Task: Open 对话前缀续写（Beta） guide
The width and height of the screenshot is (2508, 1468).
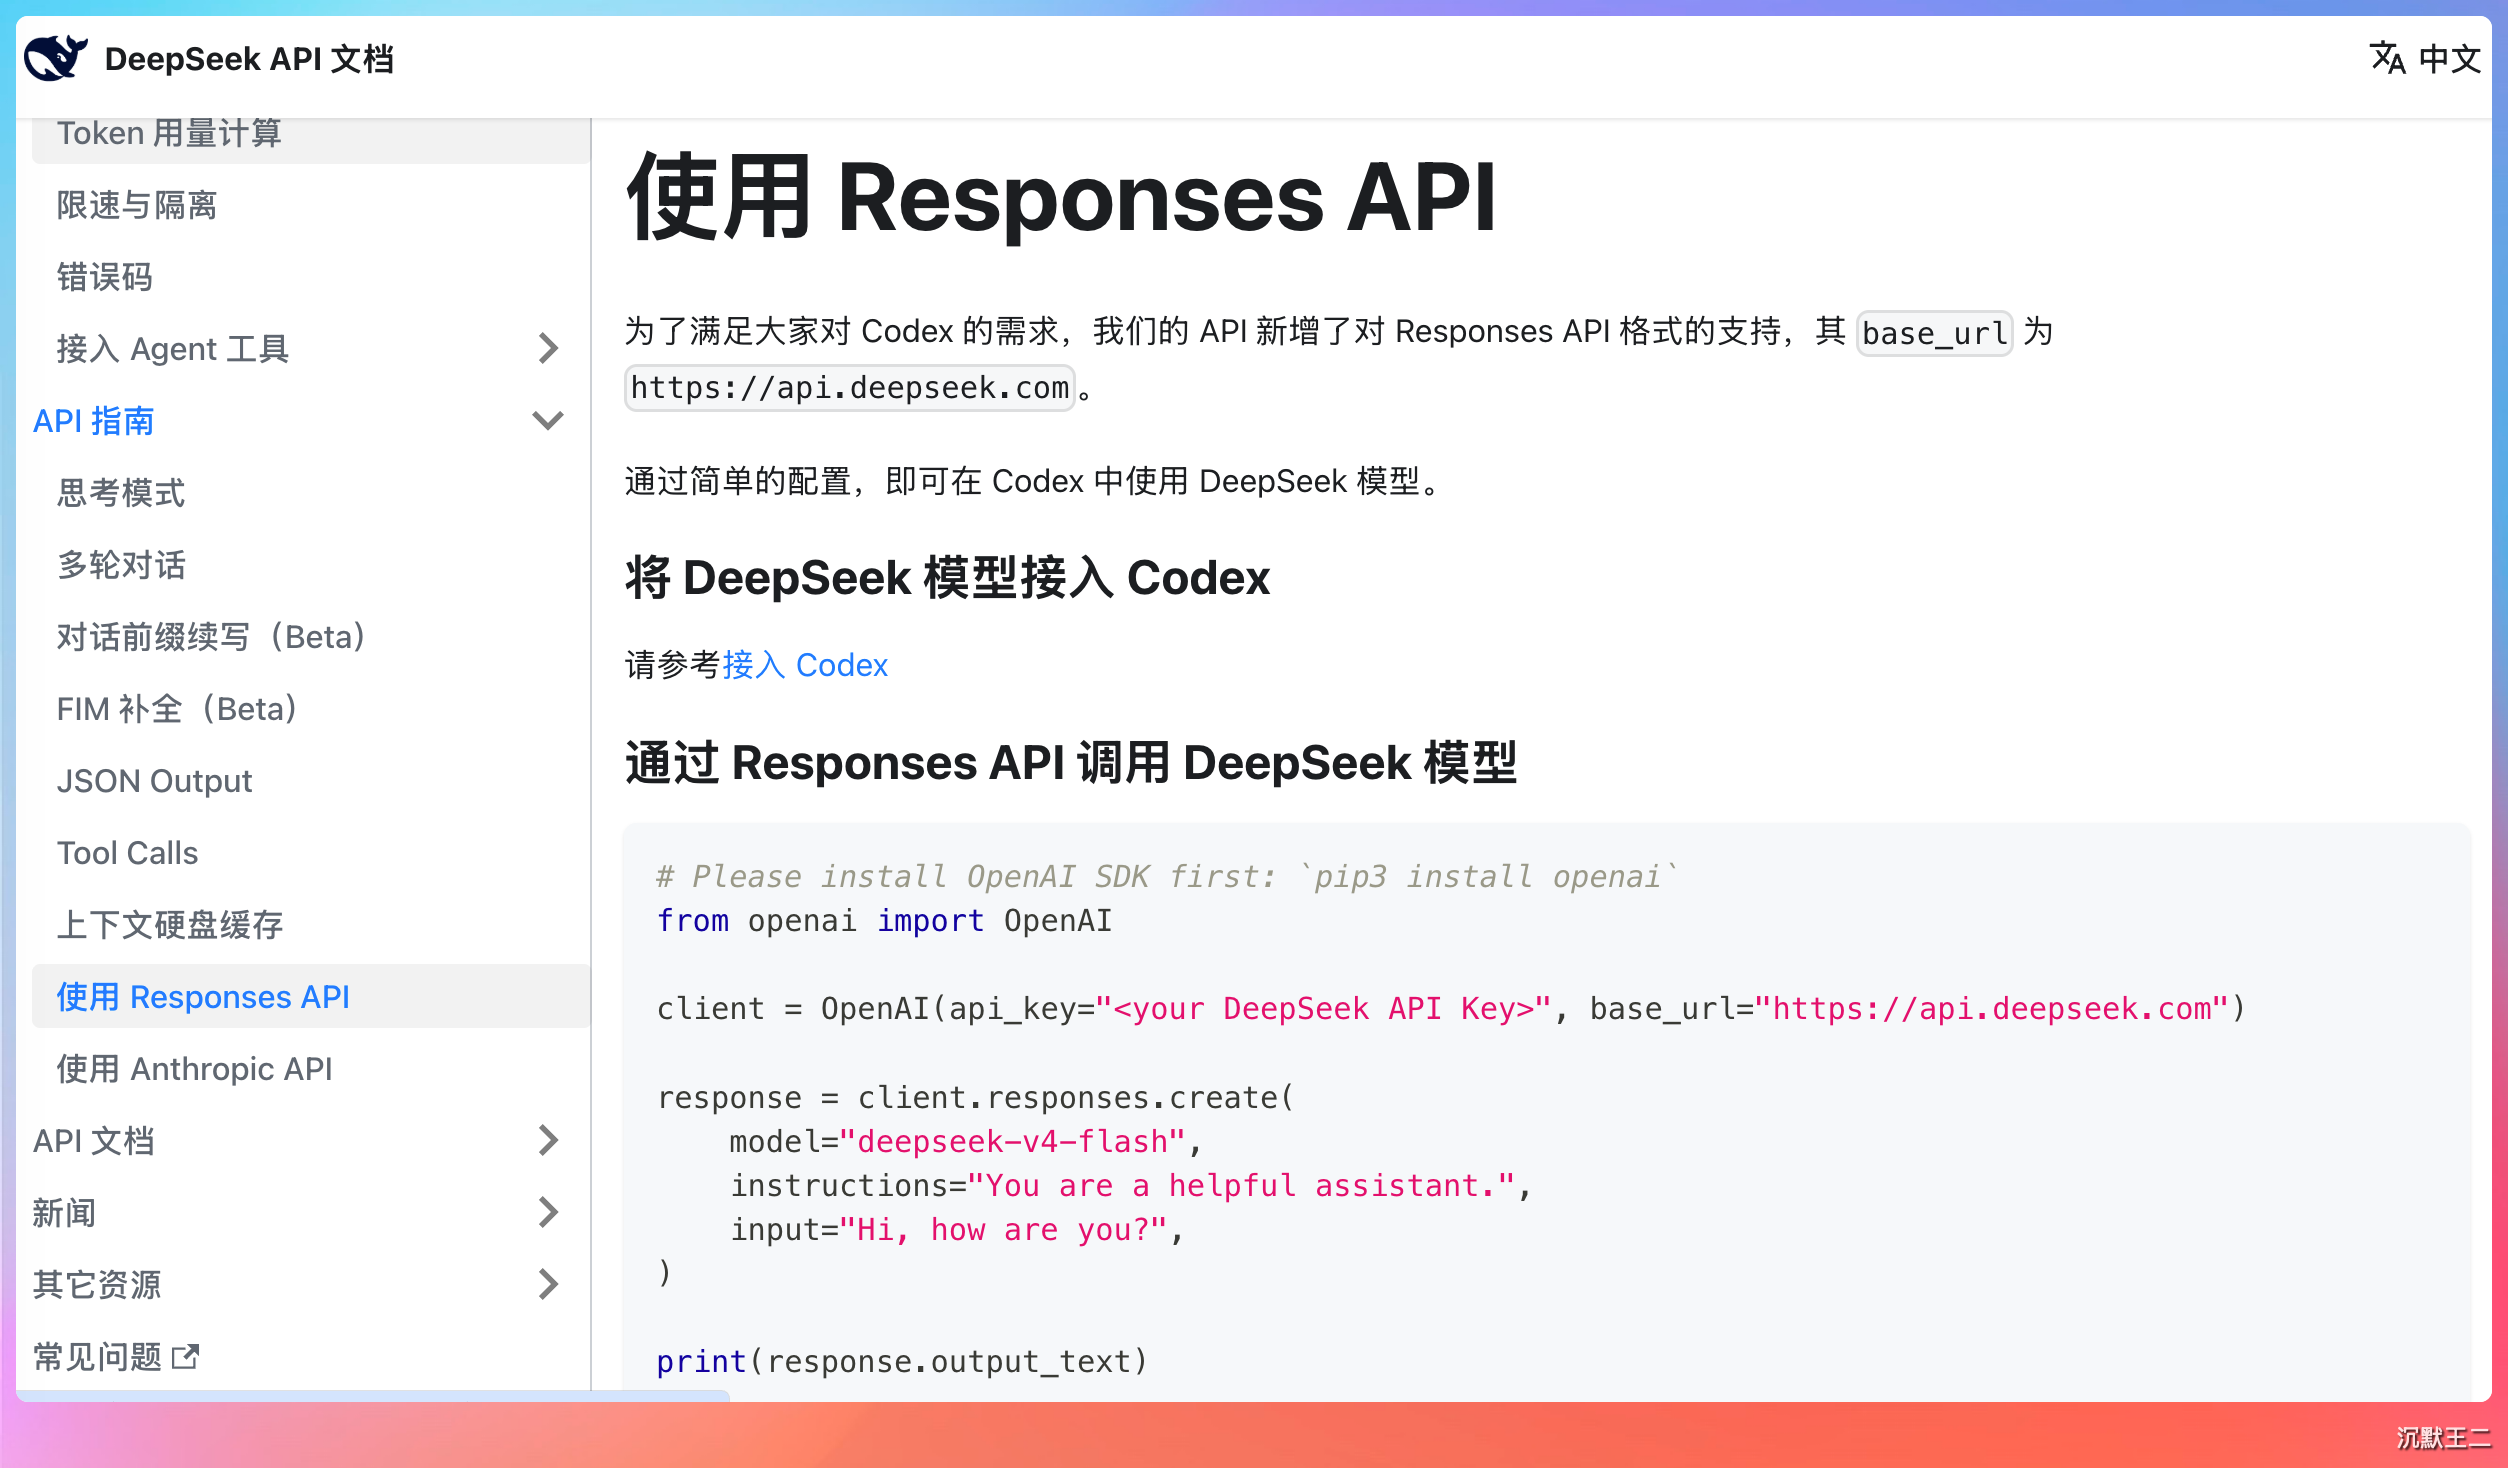Action: pos(311,637)
